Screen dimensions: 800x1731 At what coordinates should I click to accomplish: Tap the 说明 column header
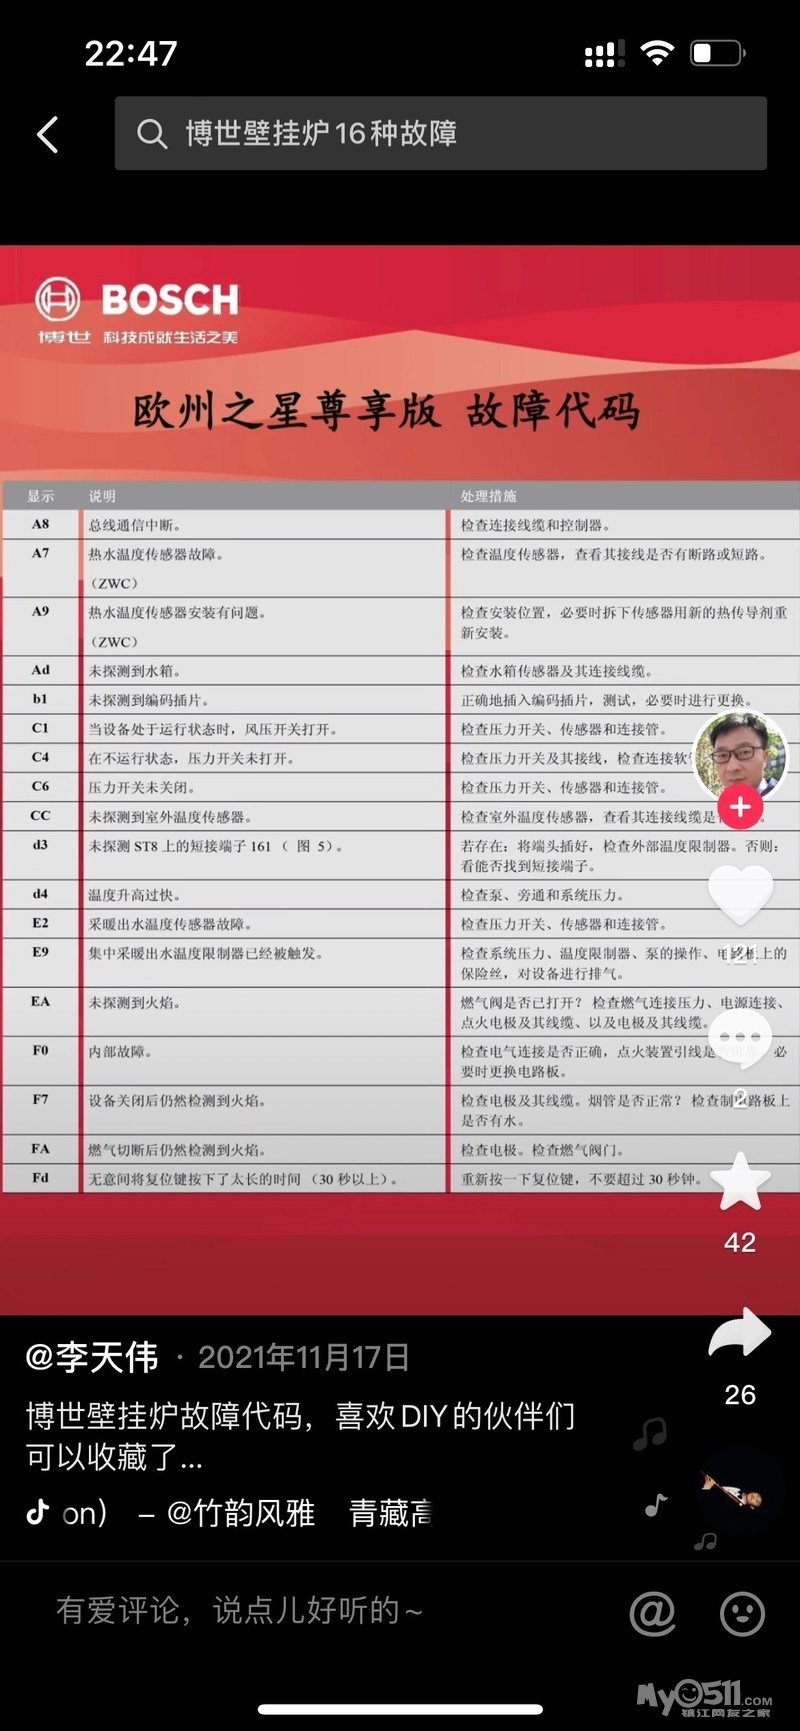[102, 496]
